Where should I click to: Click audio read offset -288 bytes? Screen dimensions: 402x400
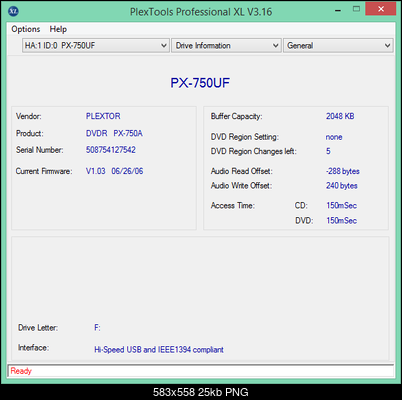point(343,171)
